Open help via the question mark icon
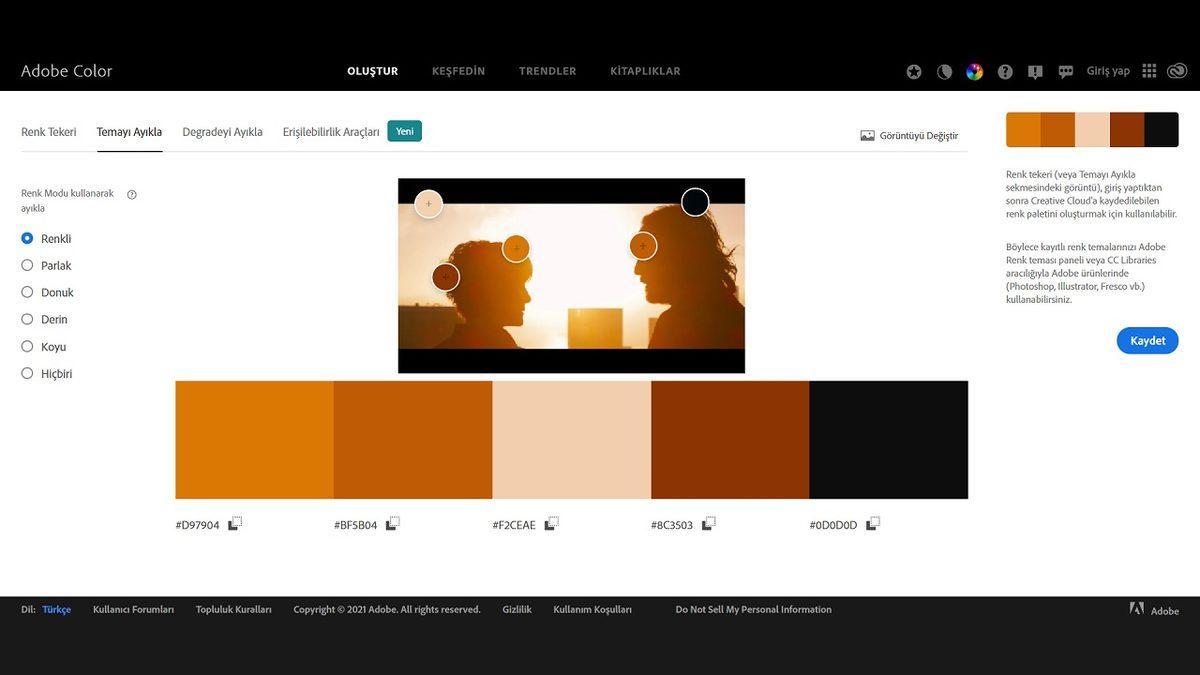1200x675 pixels. pyautogui.click(x=1005, y=72)
